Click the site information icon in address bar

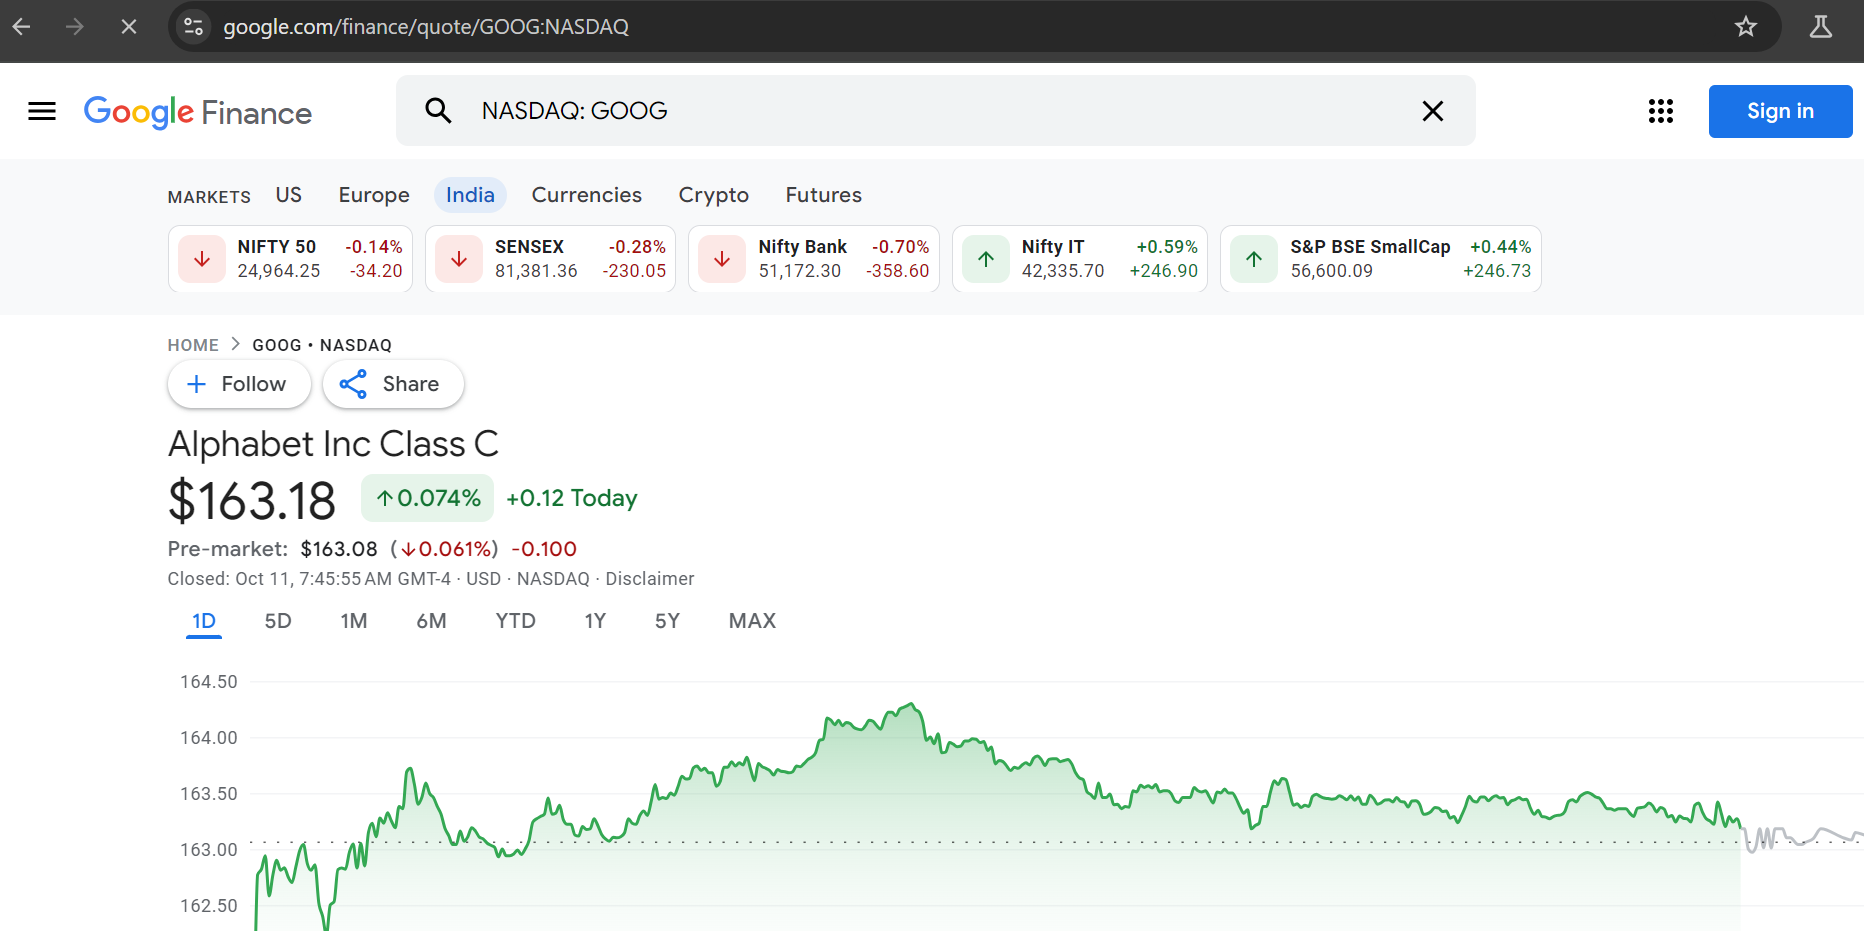point(194,27)
